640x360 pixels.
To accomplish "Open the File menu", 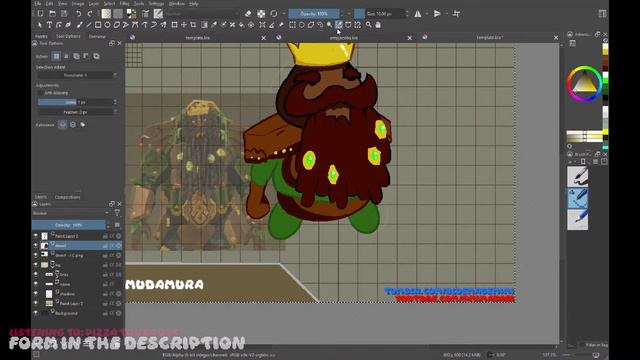I will 38,3.
